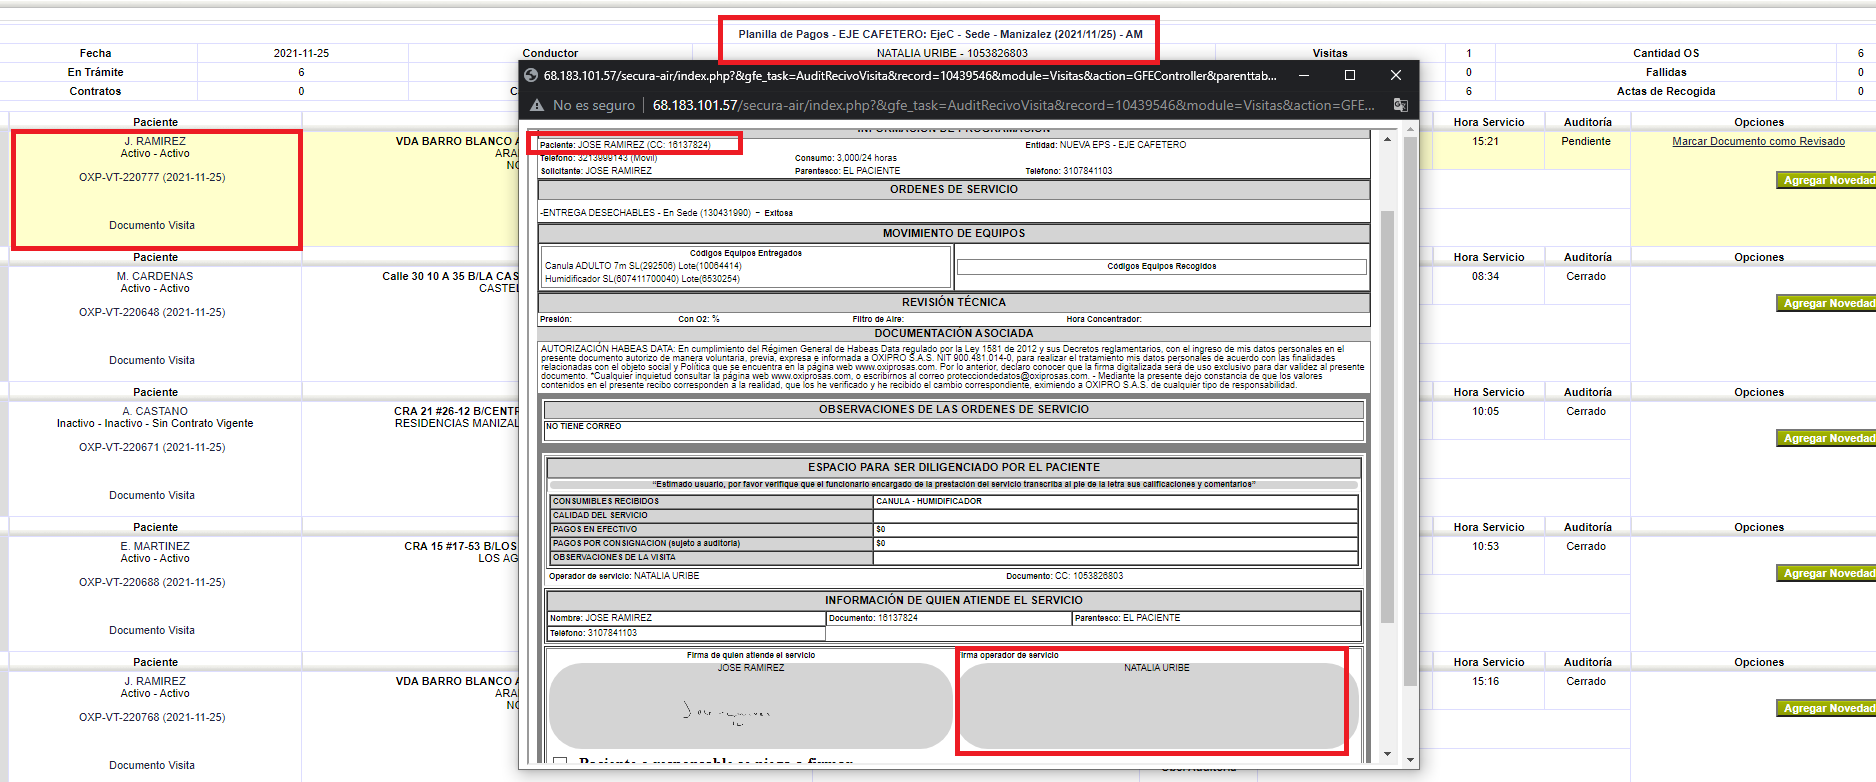Click 'Entidad: NUEVA EPS - EJE CAFETERO' text
1876x782 pixels.
[1106, 145]
